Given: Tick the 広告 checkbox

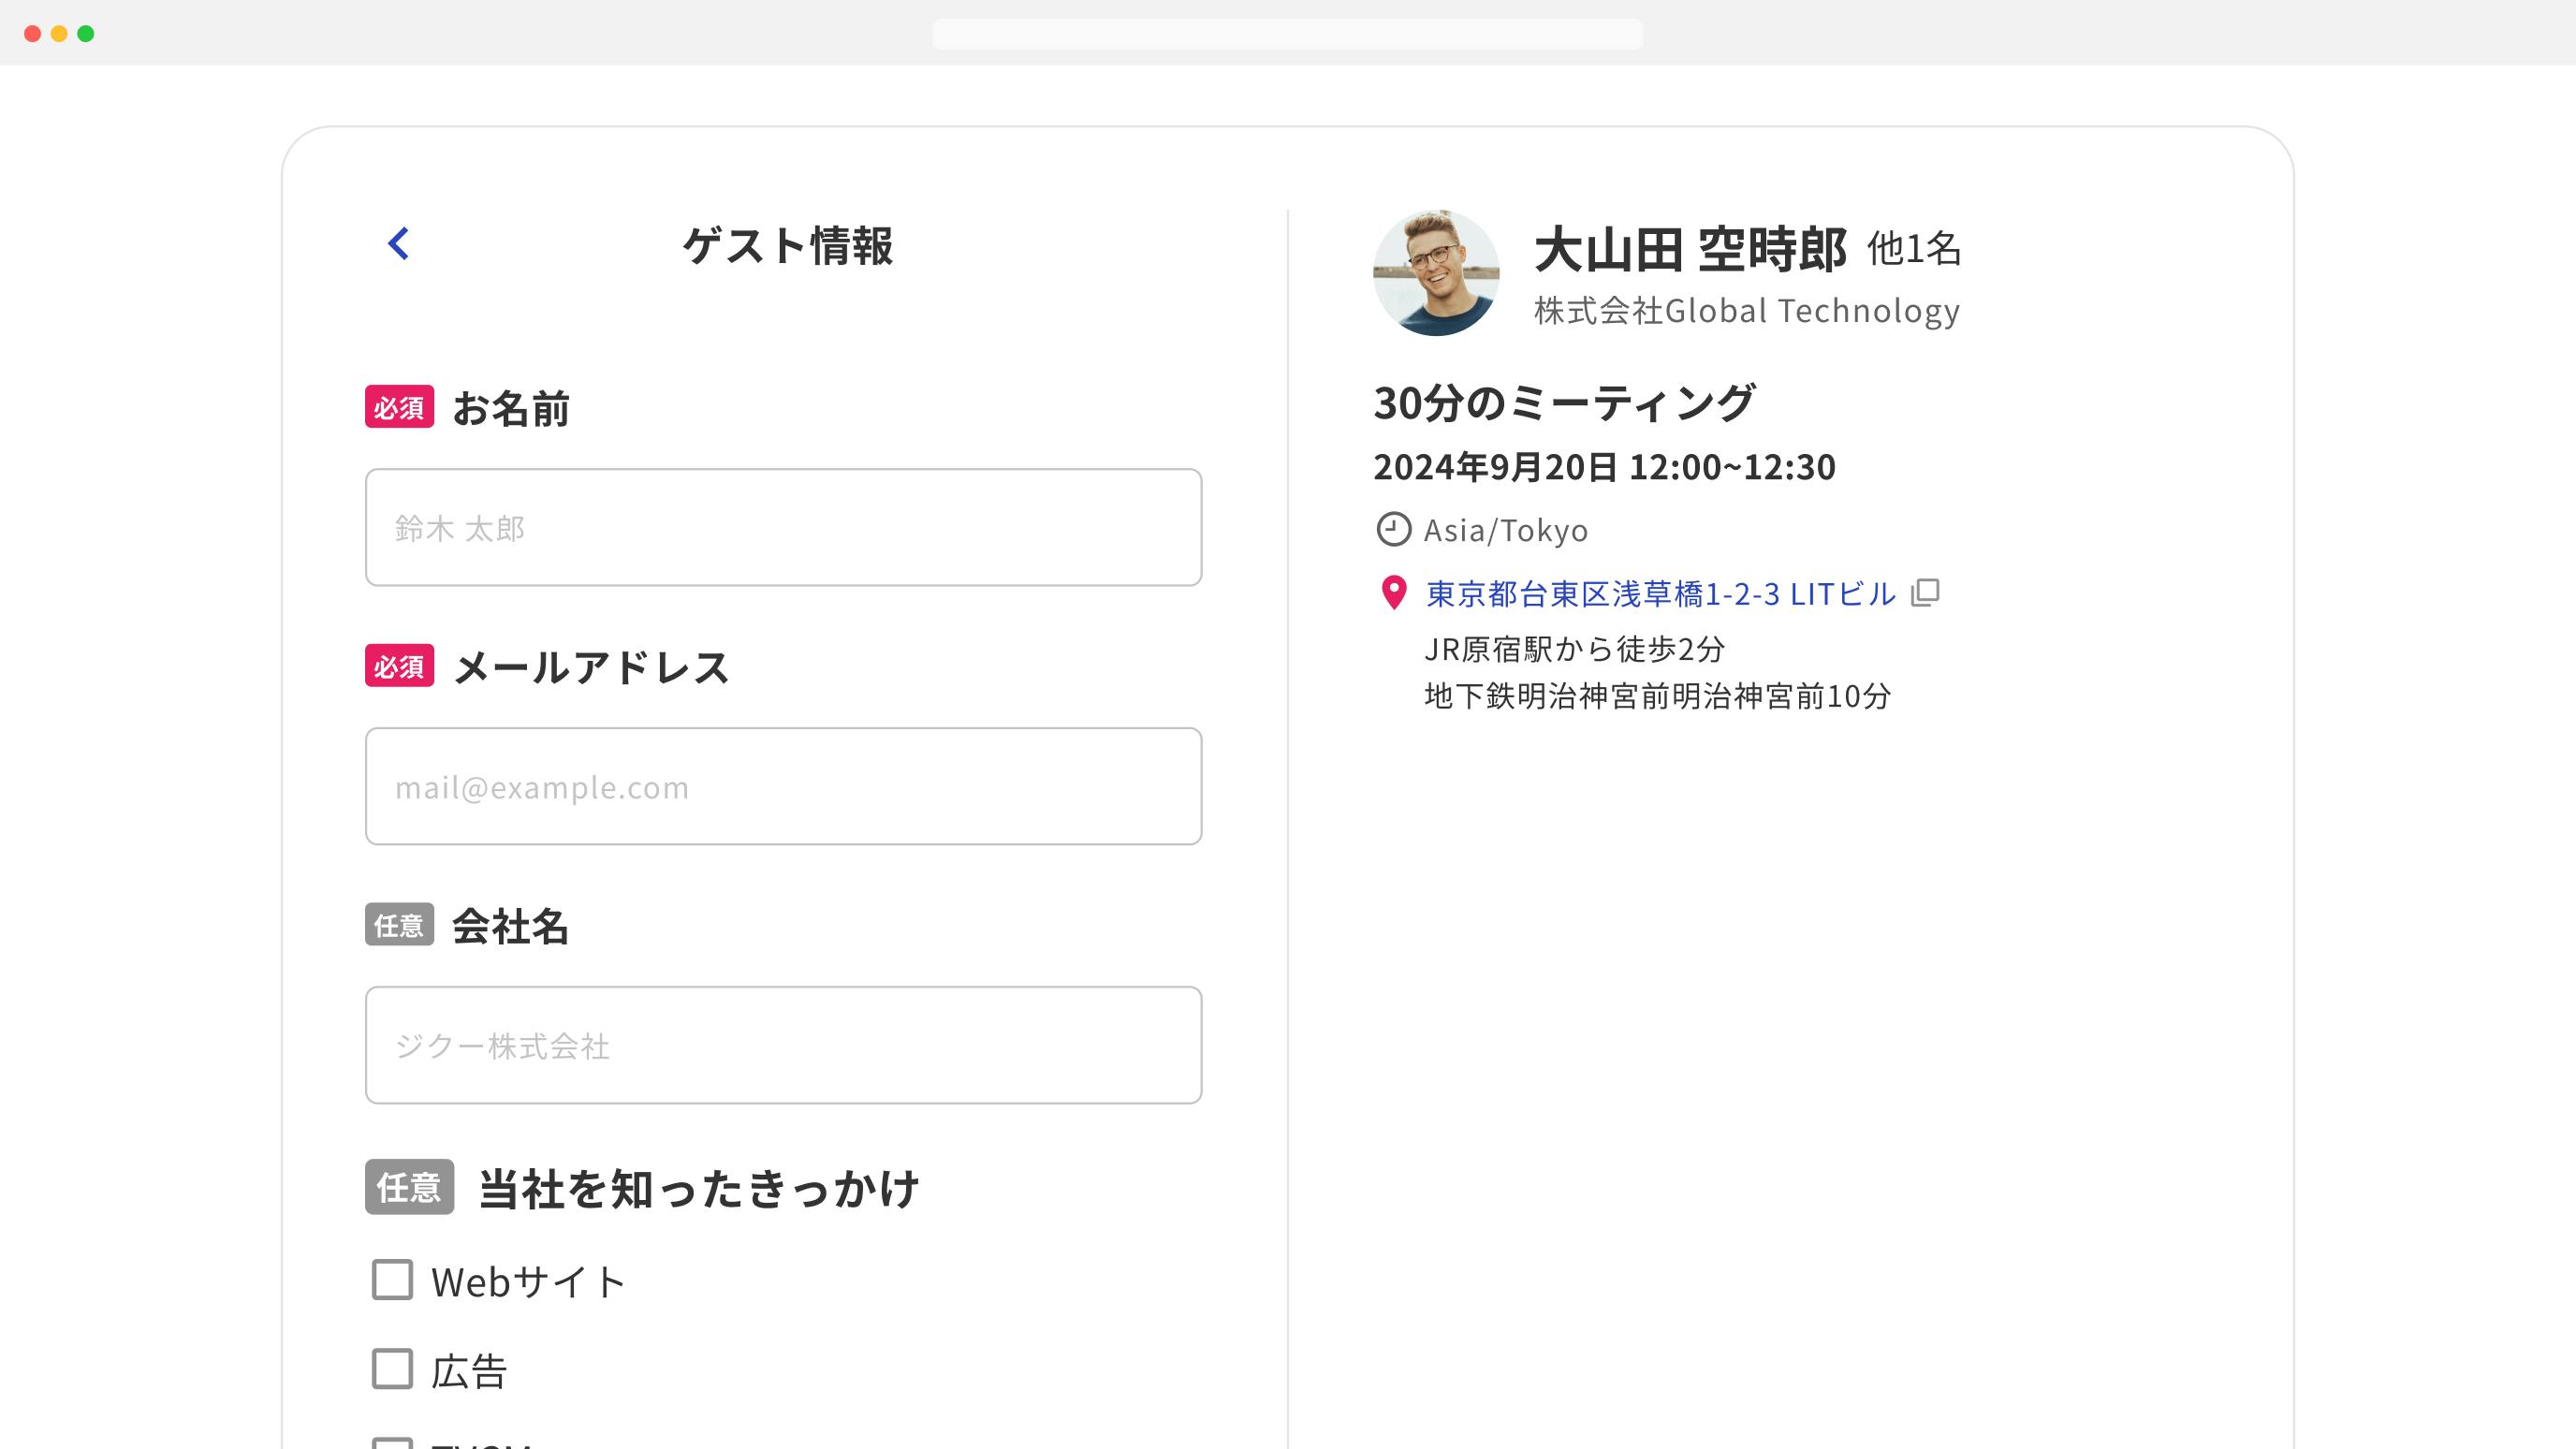Looking at the screenshot, I should click(x=392, y=1369).
